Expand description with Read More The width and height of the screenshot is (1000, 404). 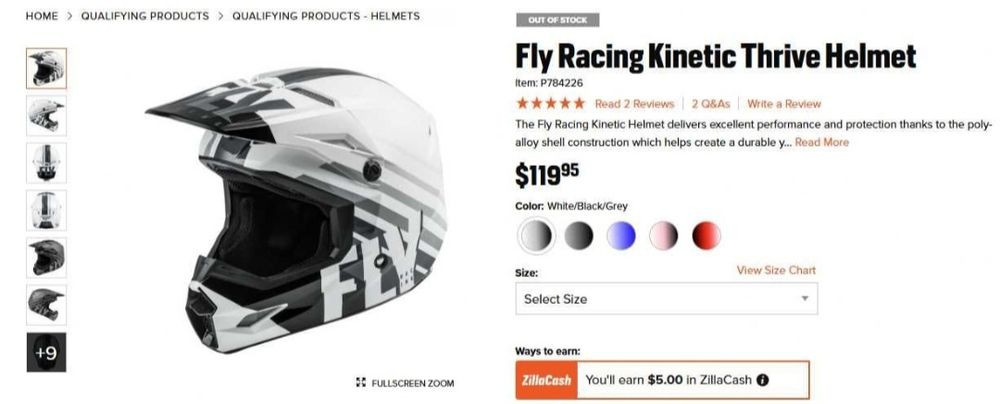822,142
